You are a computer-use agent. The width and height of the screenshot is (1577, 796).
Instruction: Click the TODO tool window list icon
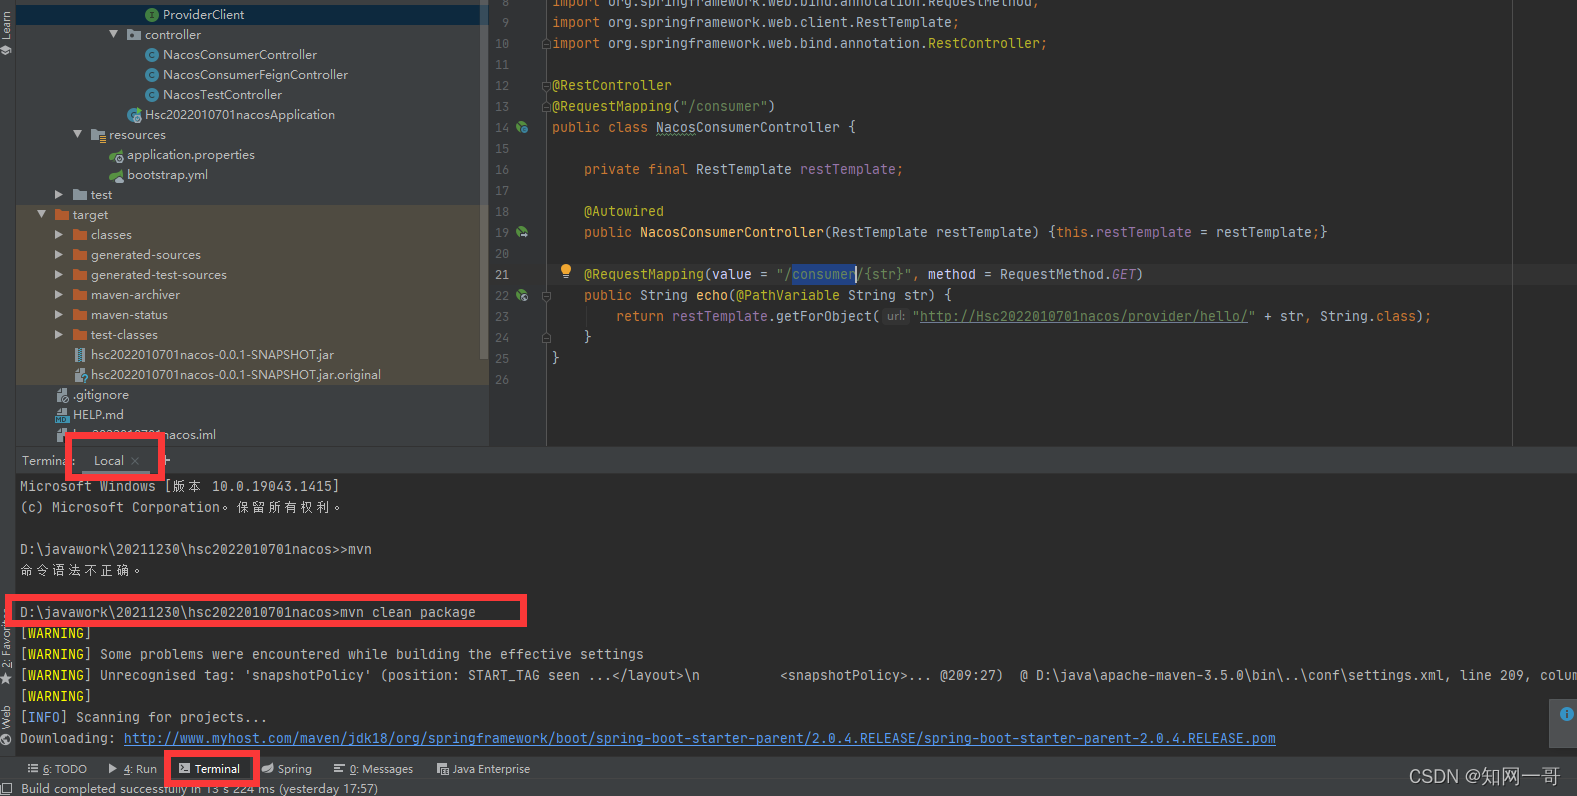[33, 769]
